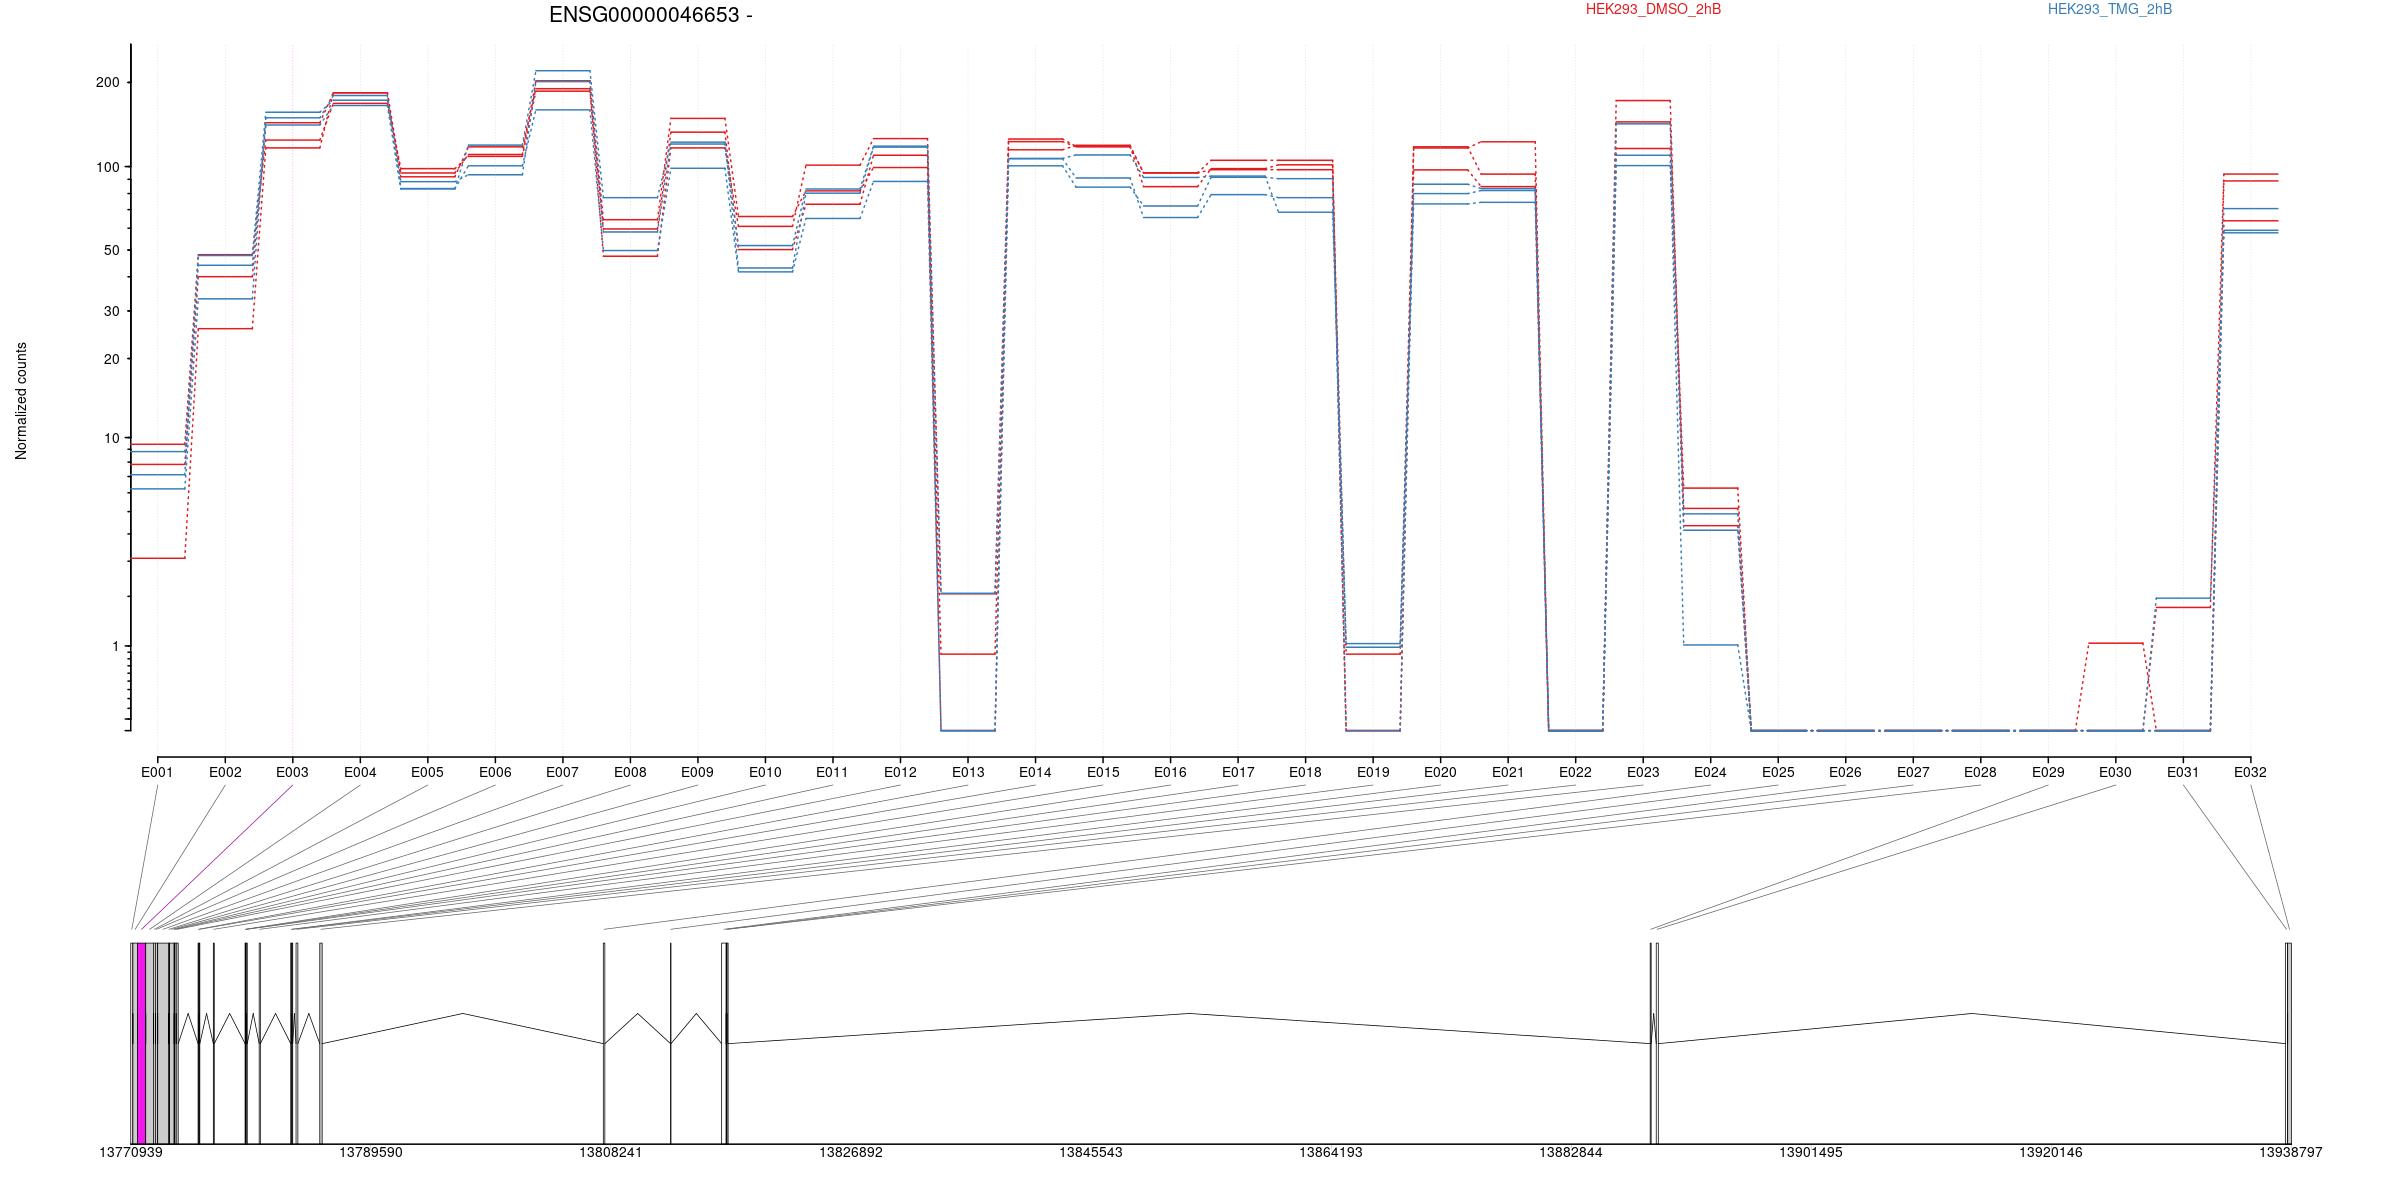
Task: Click exon label E032
Action: pos(2250,772)
